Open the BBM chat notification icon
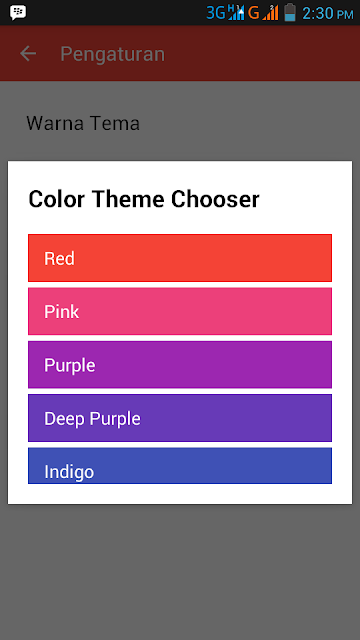 coord(18,13)
